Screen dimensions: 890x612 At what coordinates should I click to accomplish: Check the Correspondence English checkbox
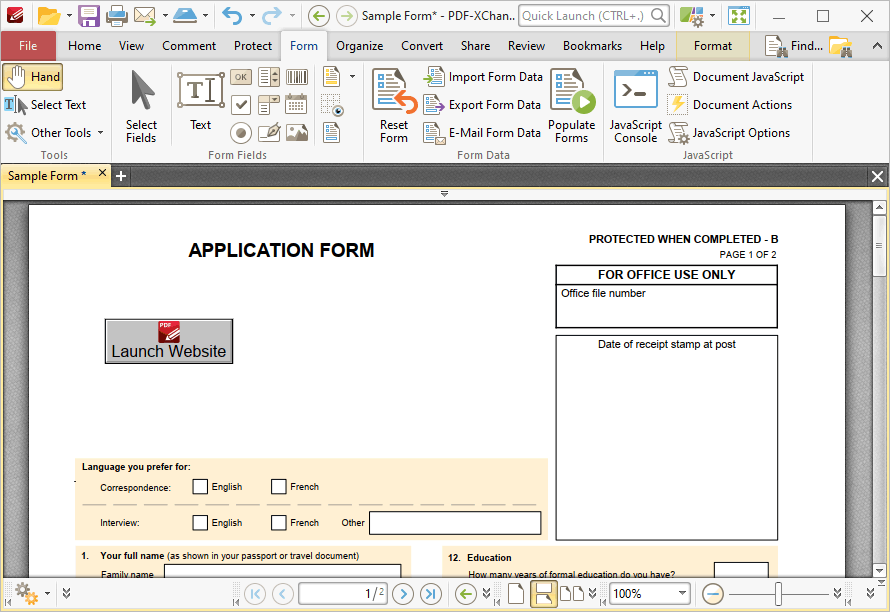pyautogui.click(x=200, y=487)
